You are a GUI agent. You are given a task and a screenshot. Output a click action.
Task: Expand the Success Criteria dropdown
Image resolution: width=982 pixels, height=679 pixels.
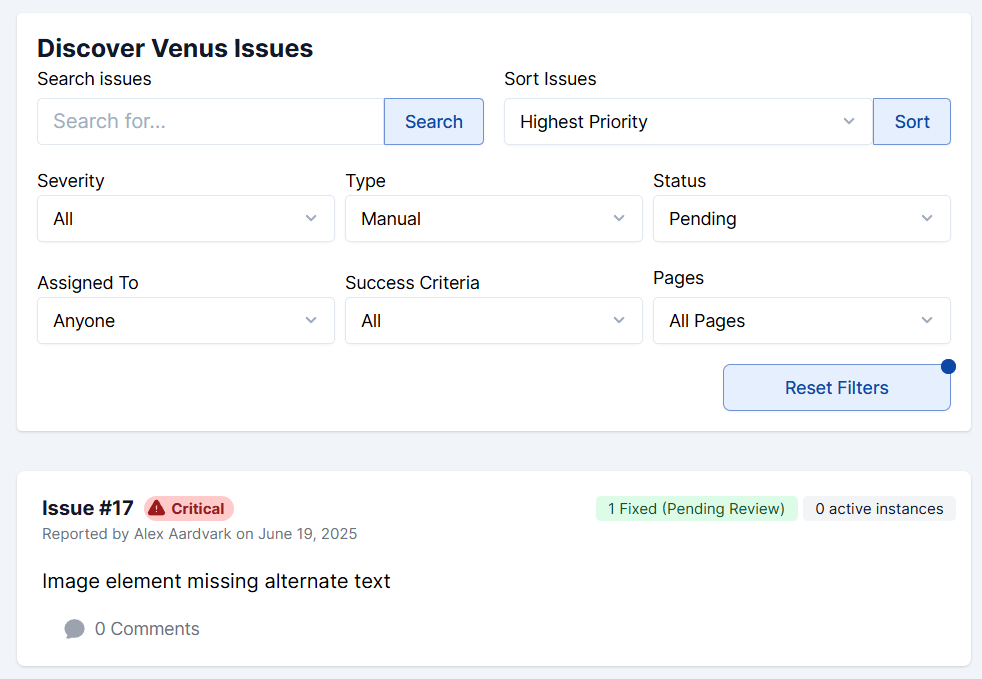[493, 321]
